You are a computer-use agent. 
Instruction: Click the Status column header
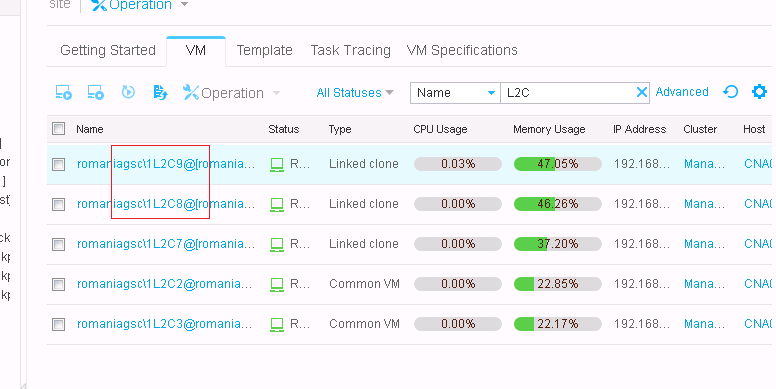284,130
